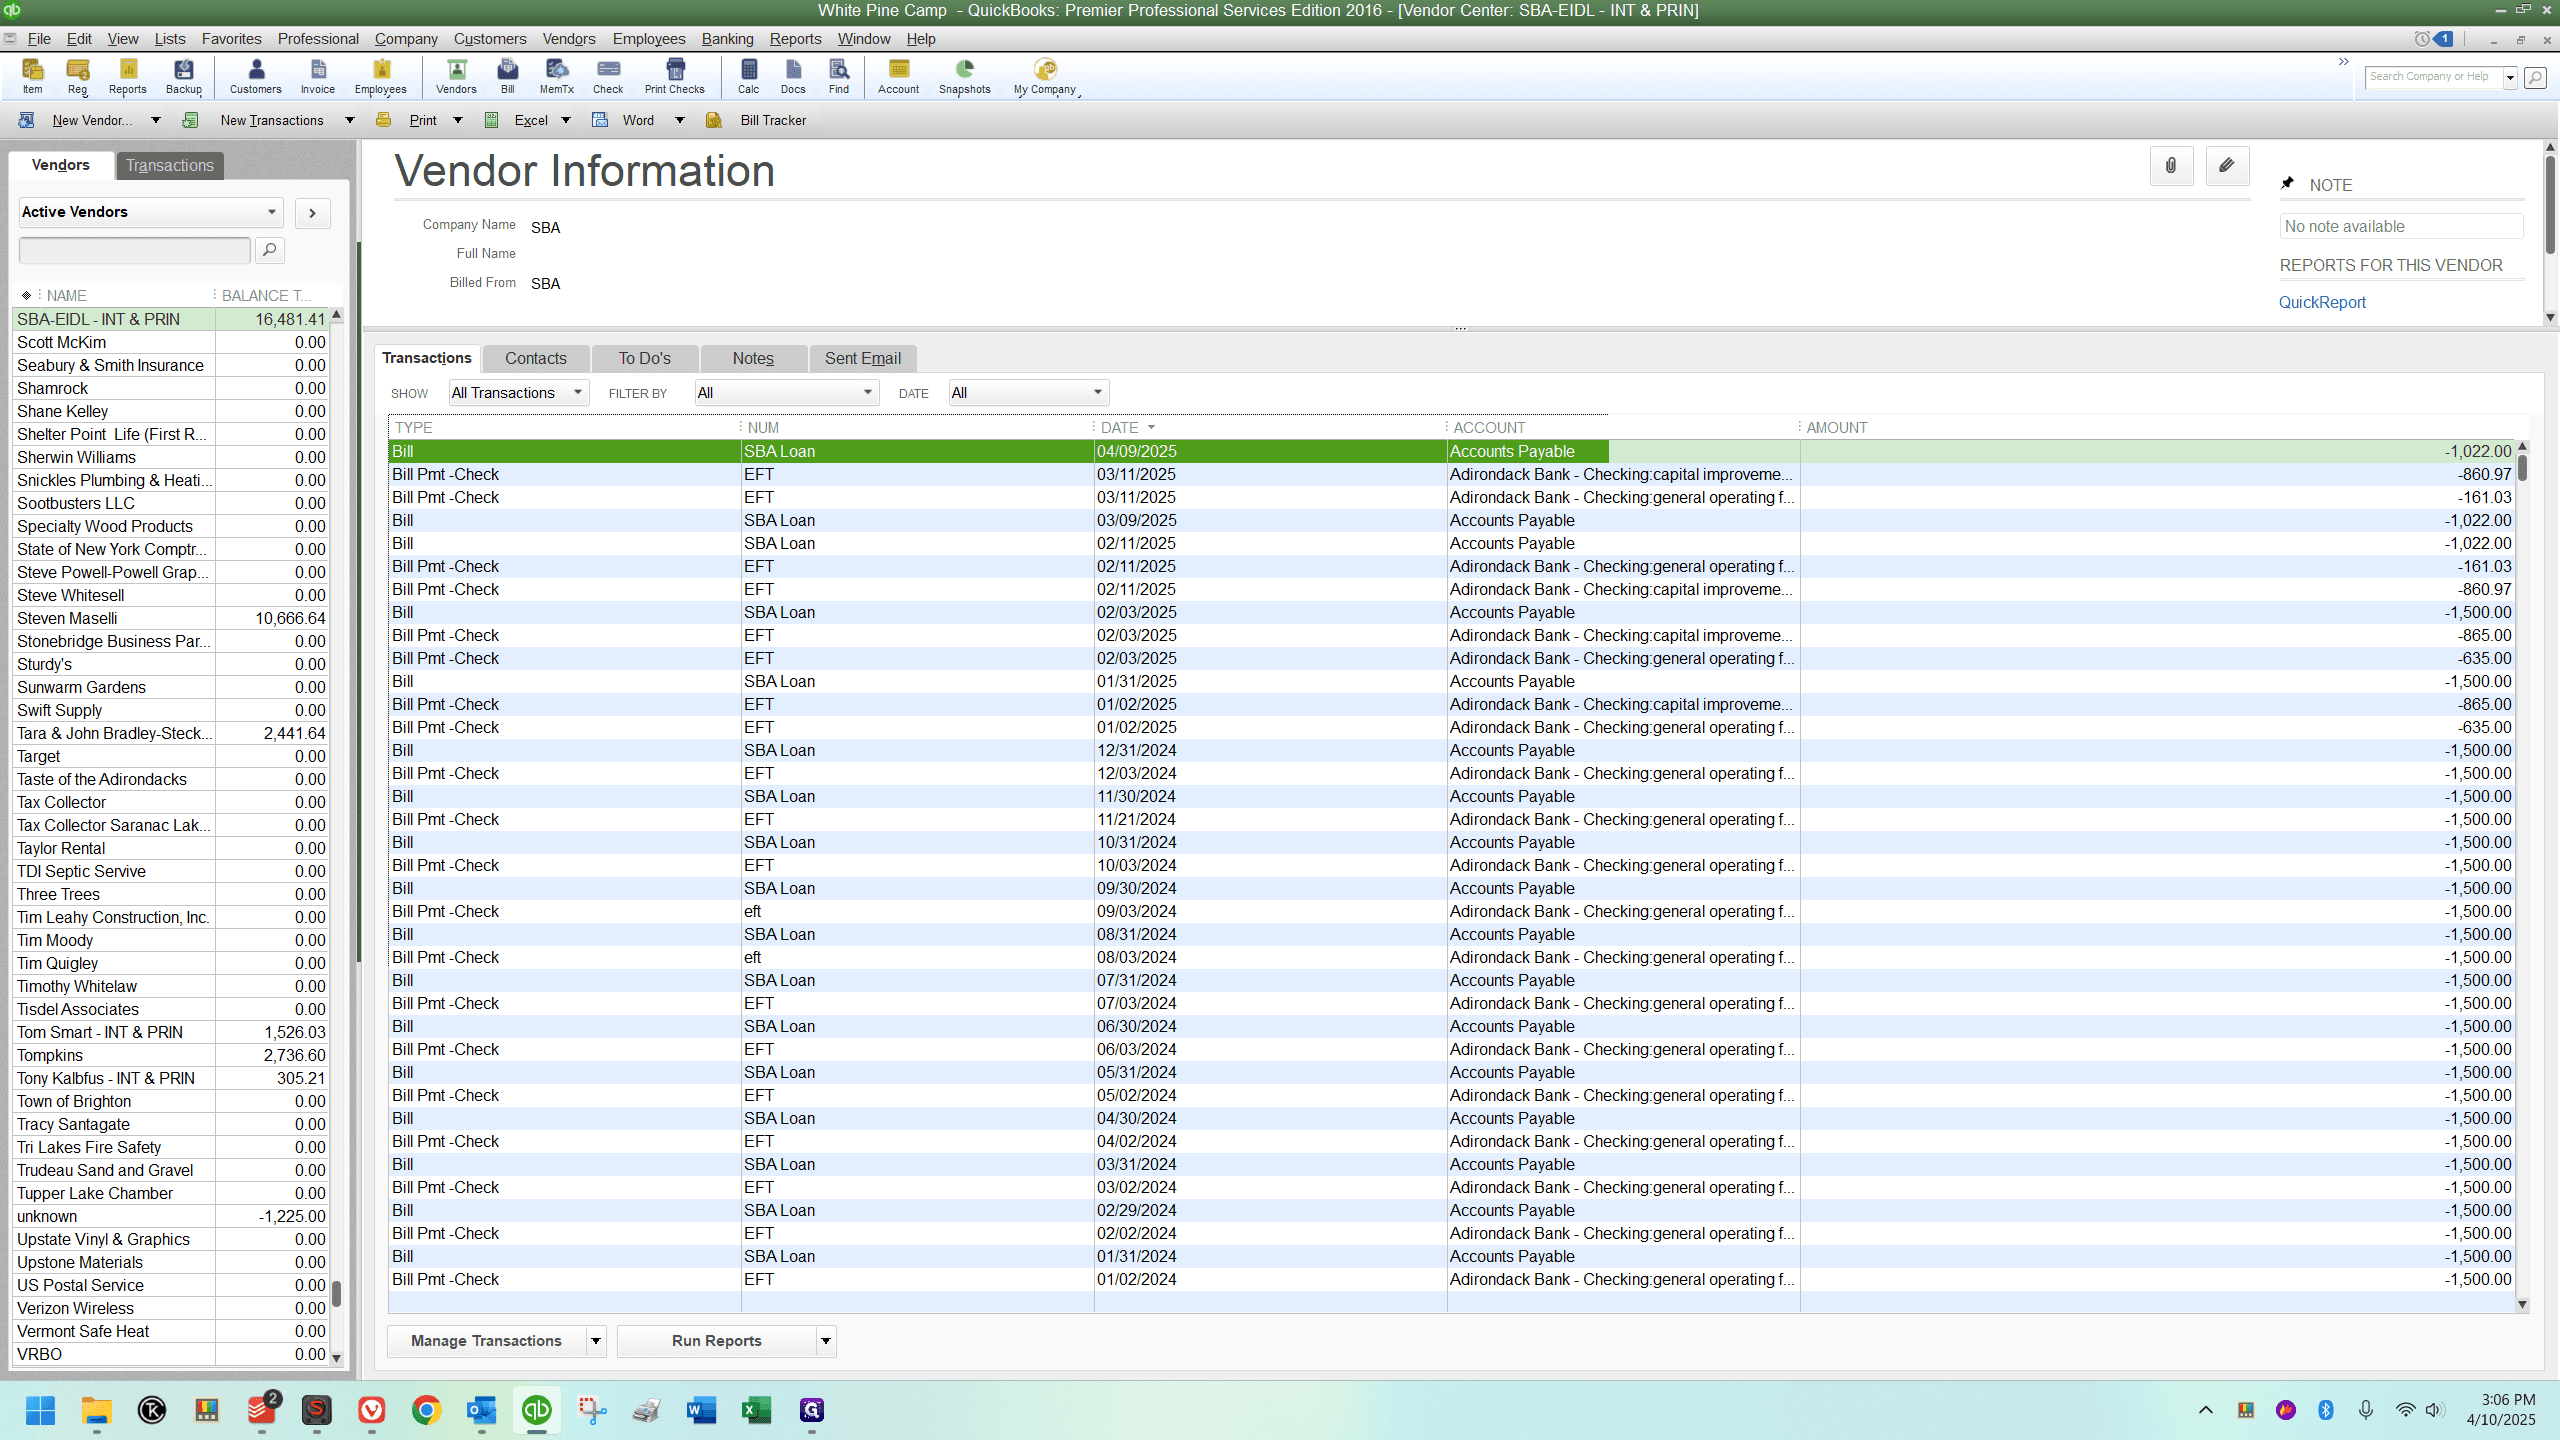Click the Search Company or Help field

click(2434, 77)
